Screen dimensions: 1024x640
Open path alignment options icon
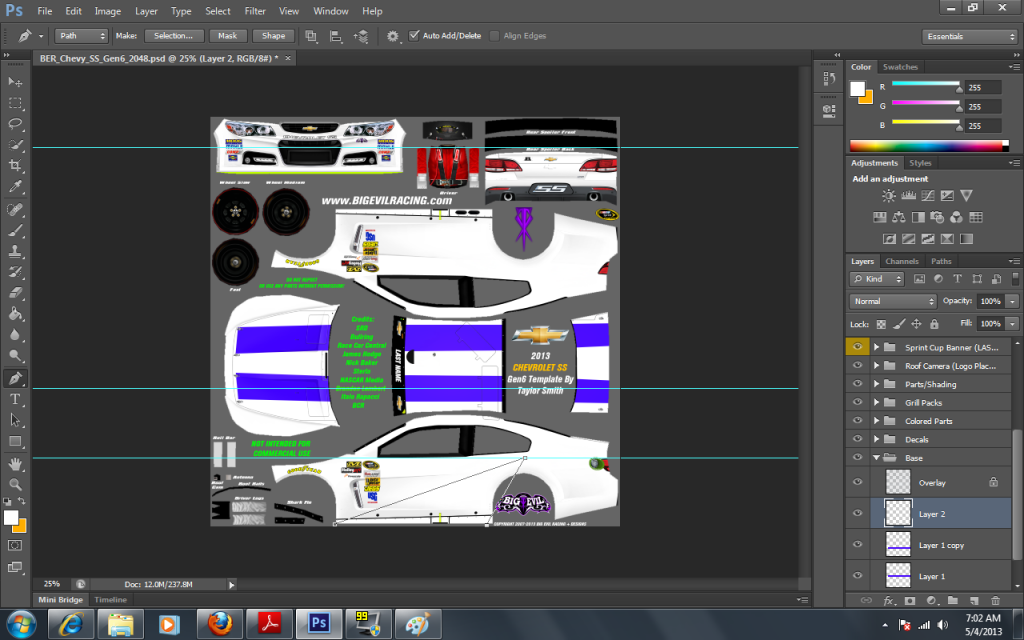pyautogui.click(x=336, y=37)
